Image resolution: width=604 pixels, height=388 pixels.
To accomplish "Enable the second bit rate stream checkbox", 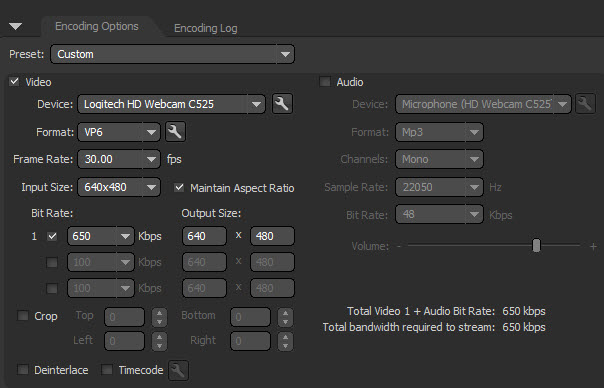I will [52, 262].
